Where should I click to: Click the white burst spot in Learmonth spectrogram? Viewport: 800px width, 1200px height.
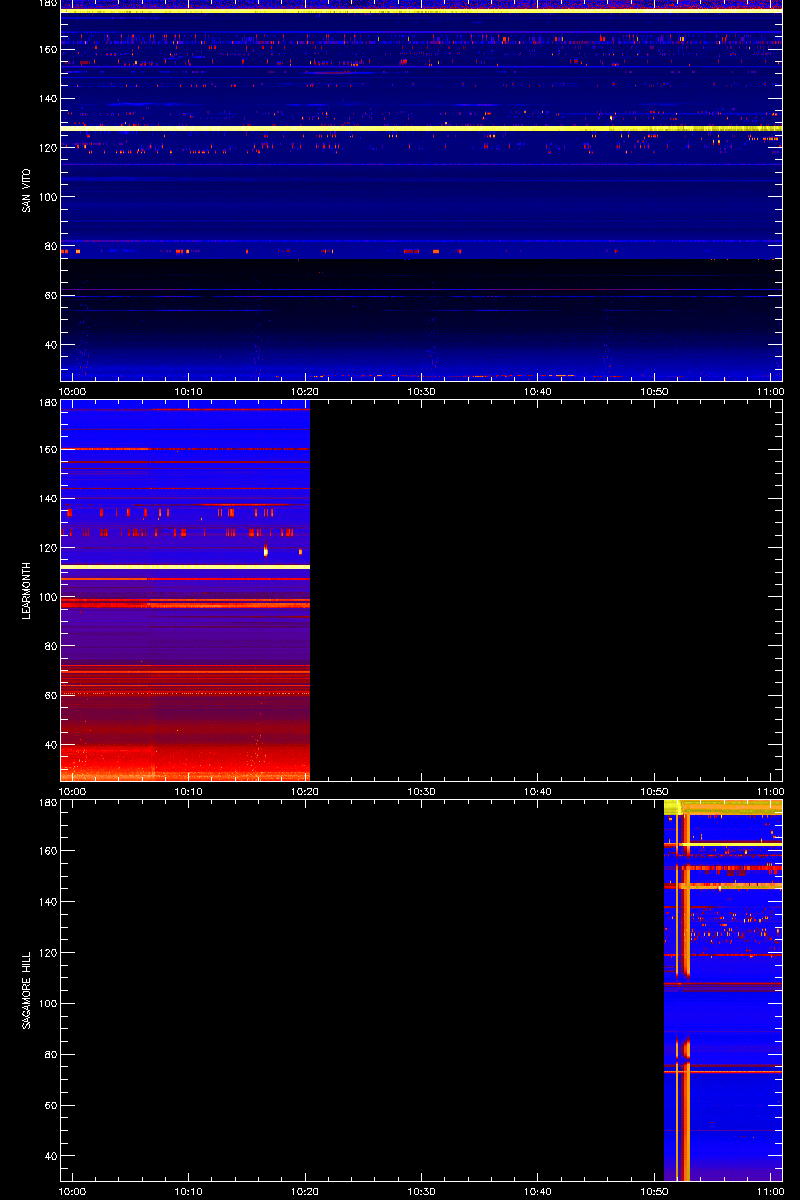tap(266, 550)
